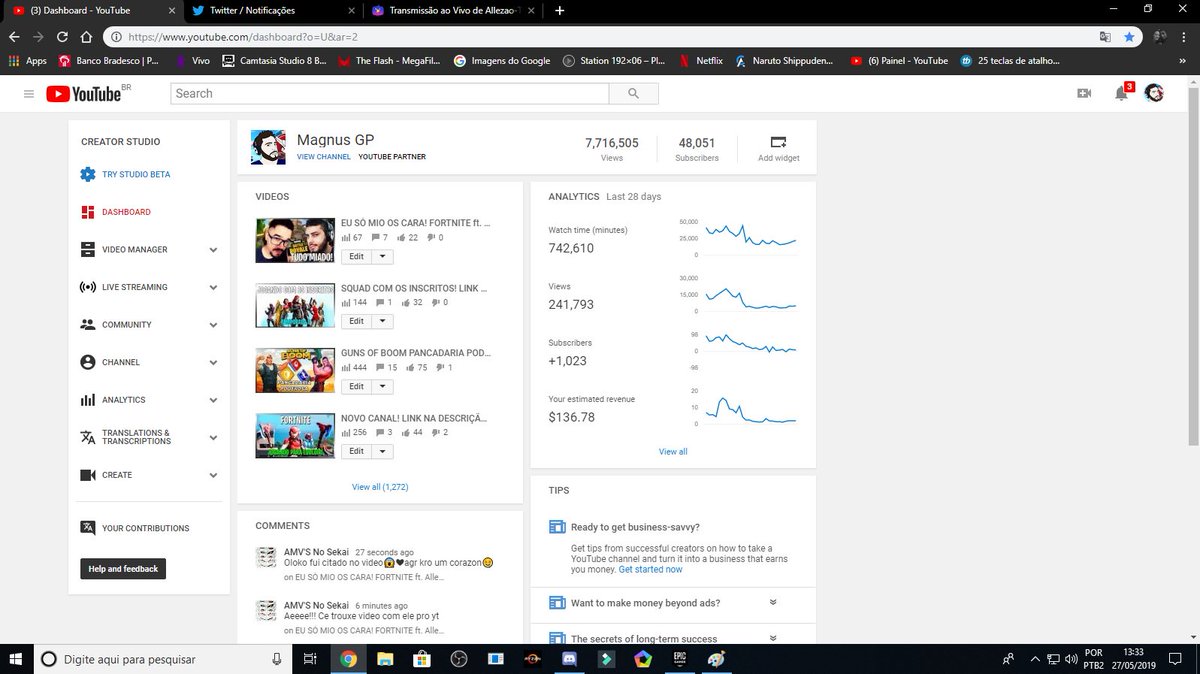Reload the page

63,36
